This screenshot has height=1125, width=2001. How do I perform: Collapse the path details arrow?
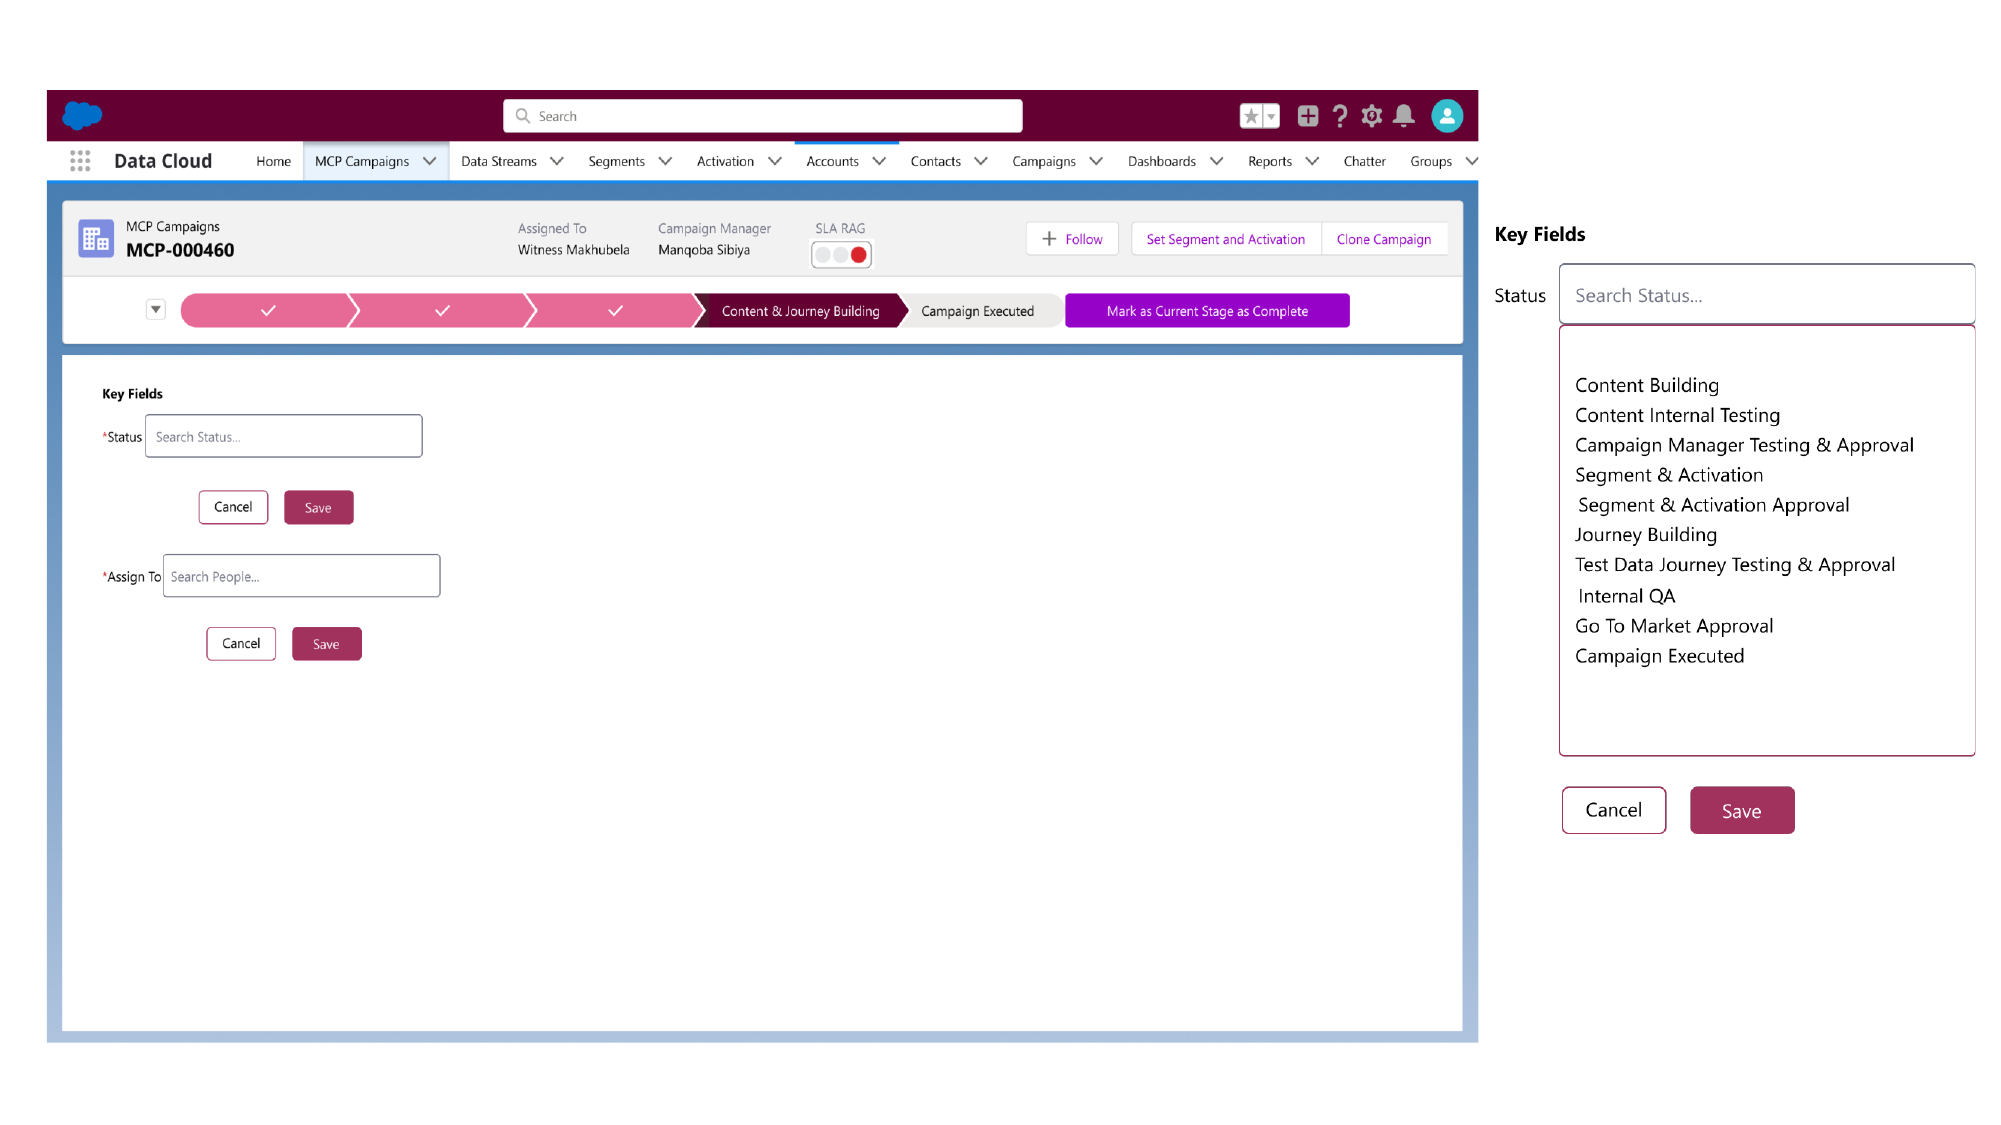[156, 310]
